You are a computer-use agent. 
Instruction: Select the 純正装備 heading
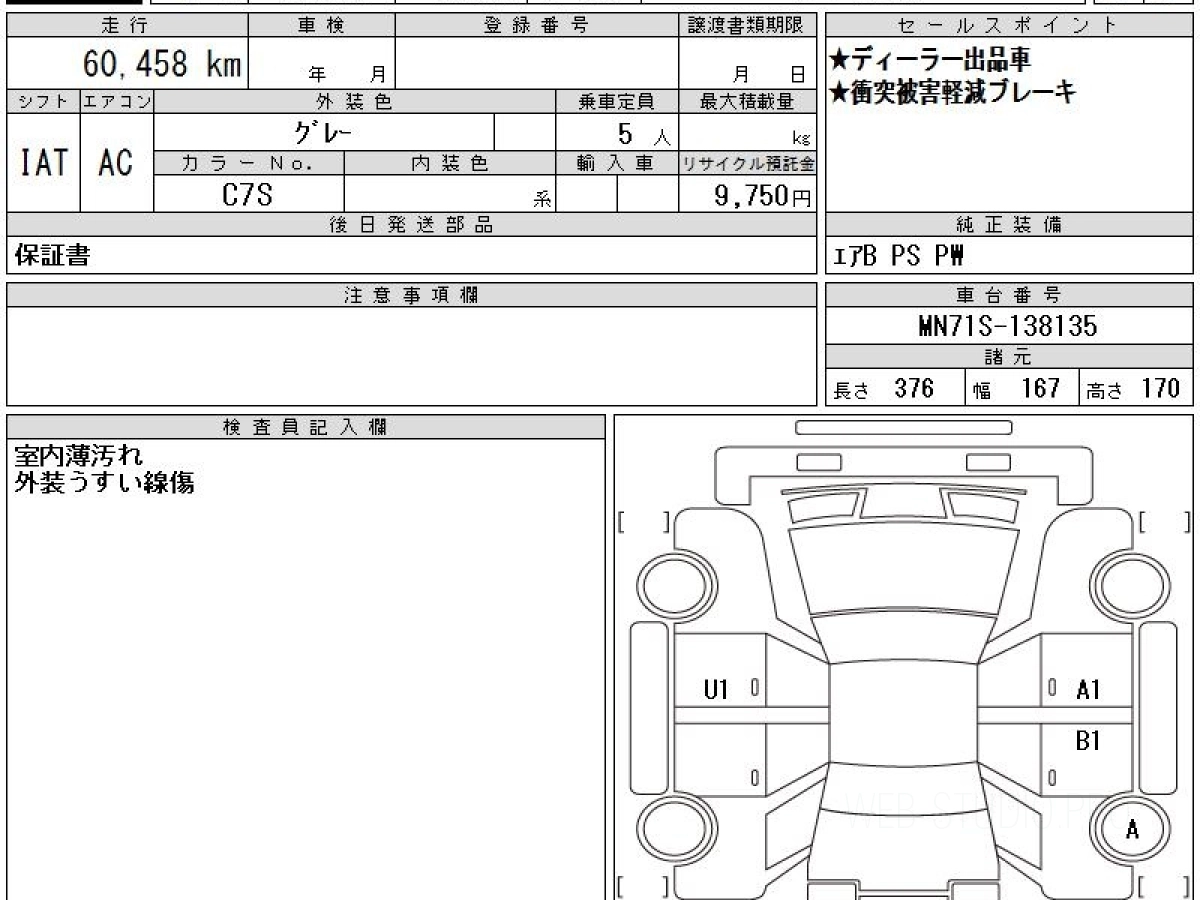(x=1009, y=225)
